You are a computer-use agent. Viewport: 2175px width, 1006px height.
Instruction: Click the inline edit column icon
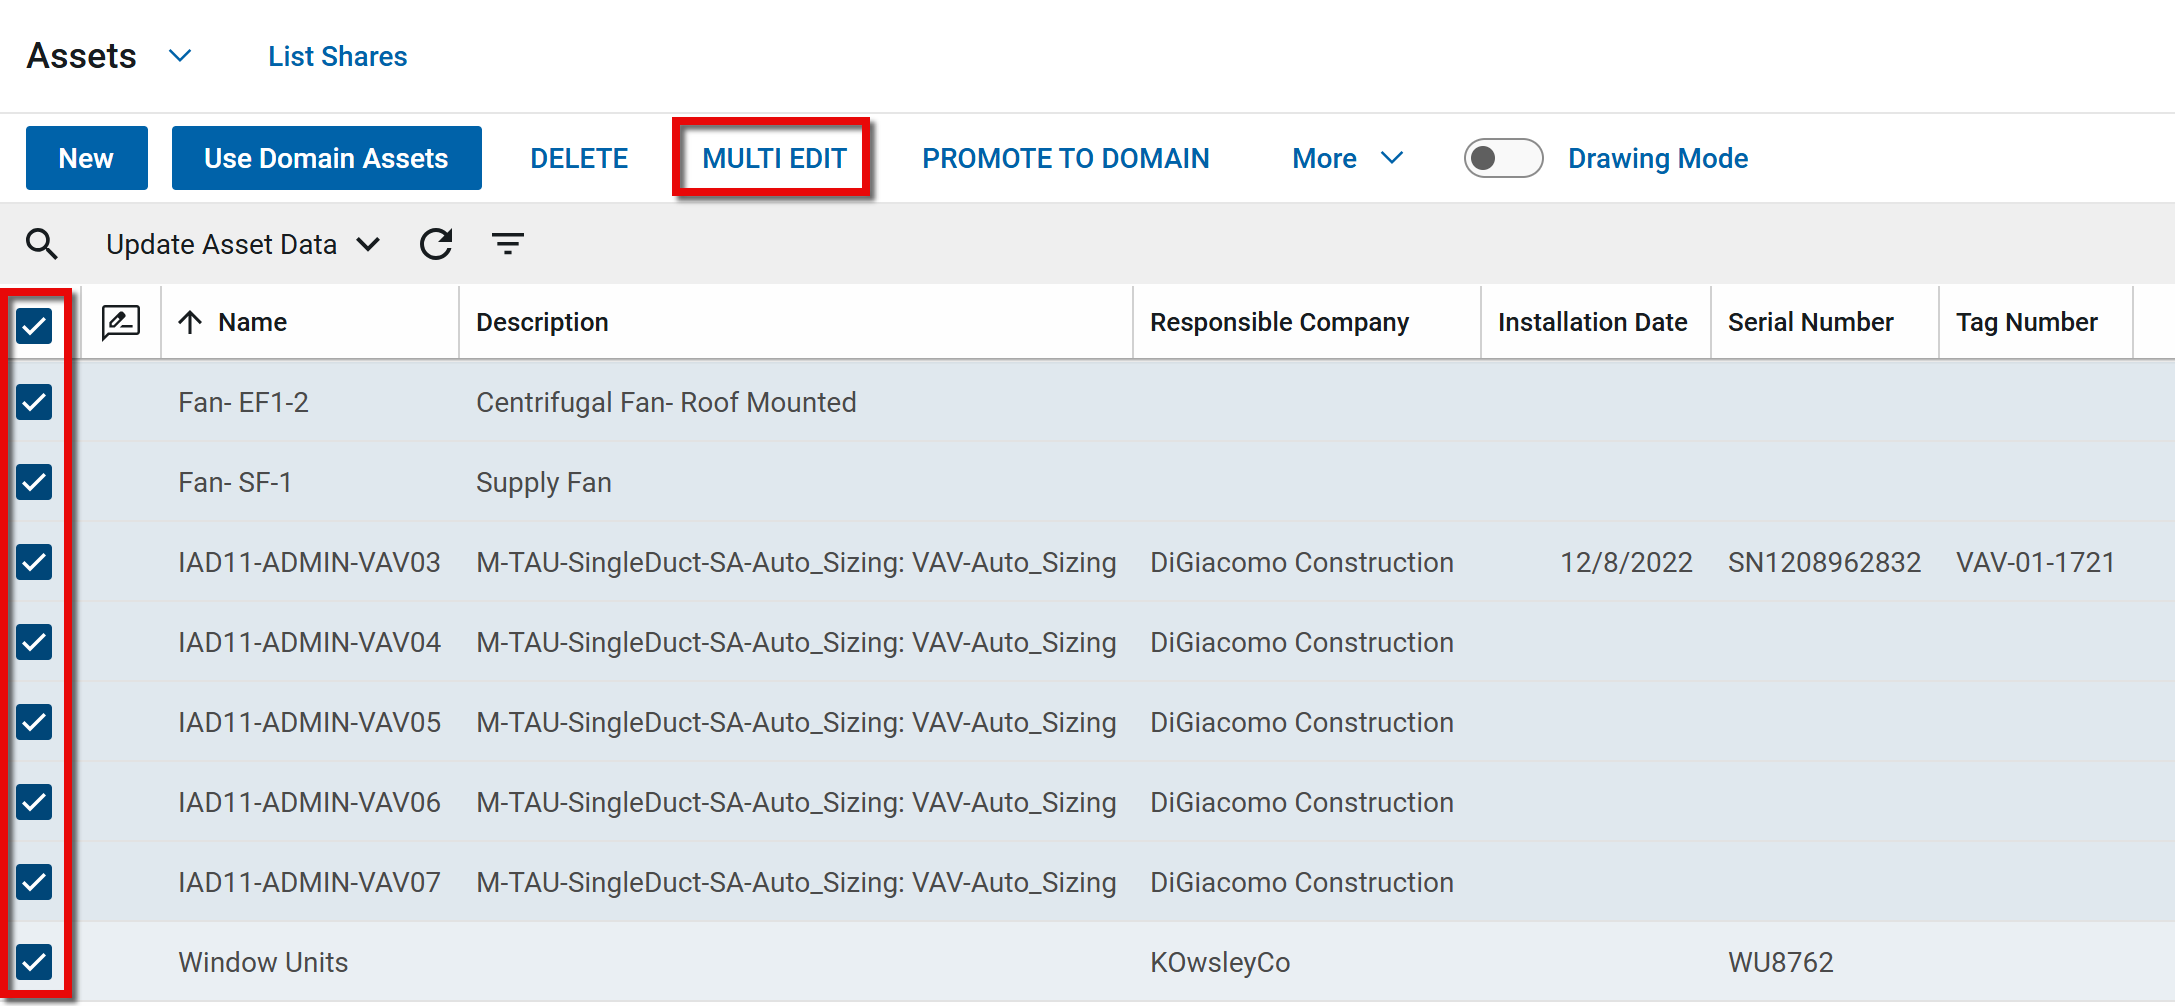[x=121, y=322]
